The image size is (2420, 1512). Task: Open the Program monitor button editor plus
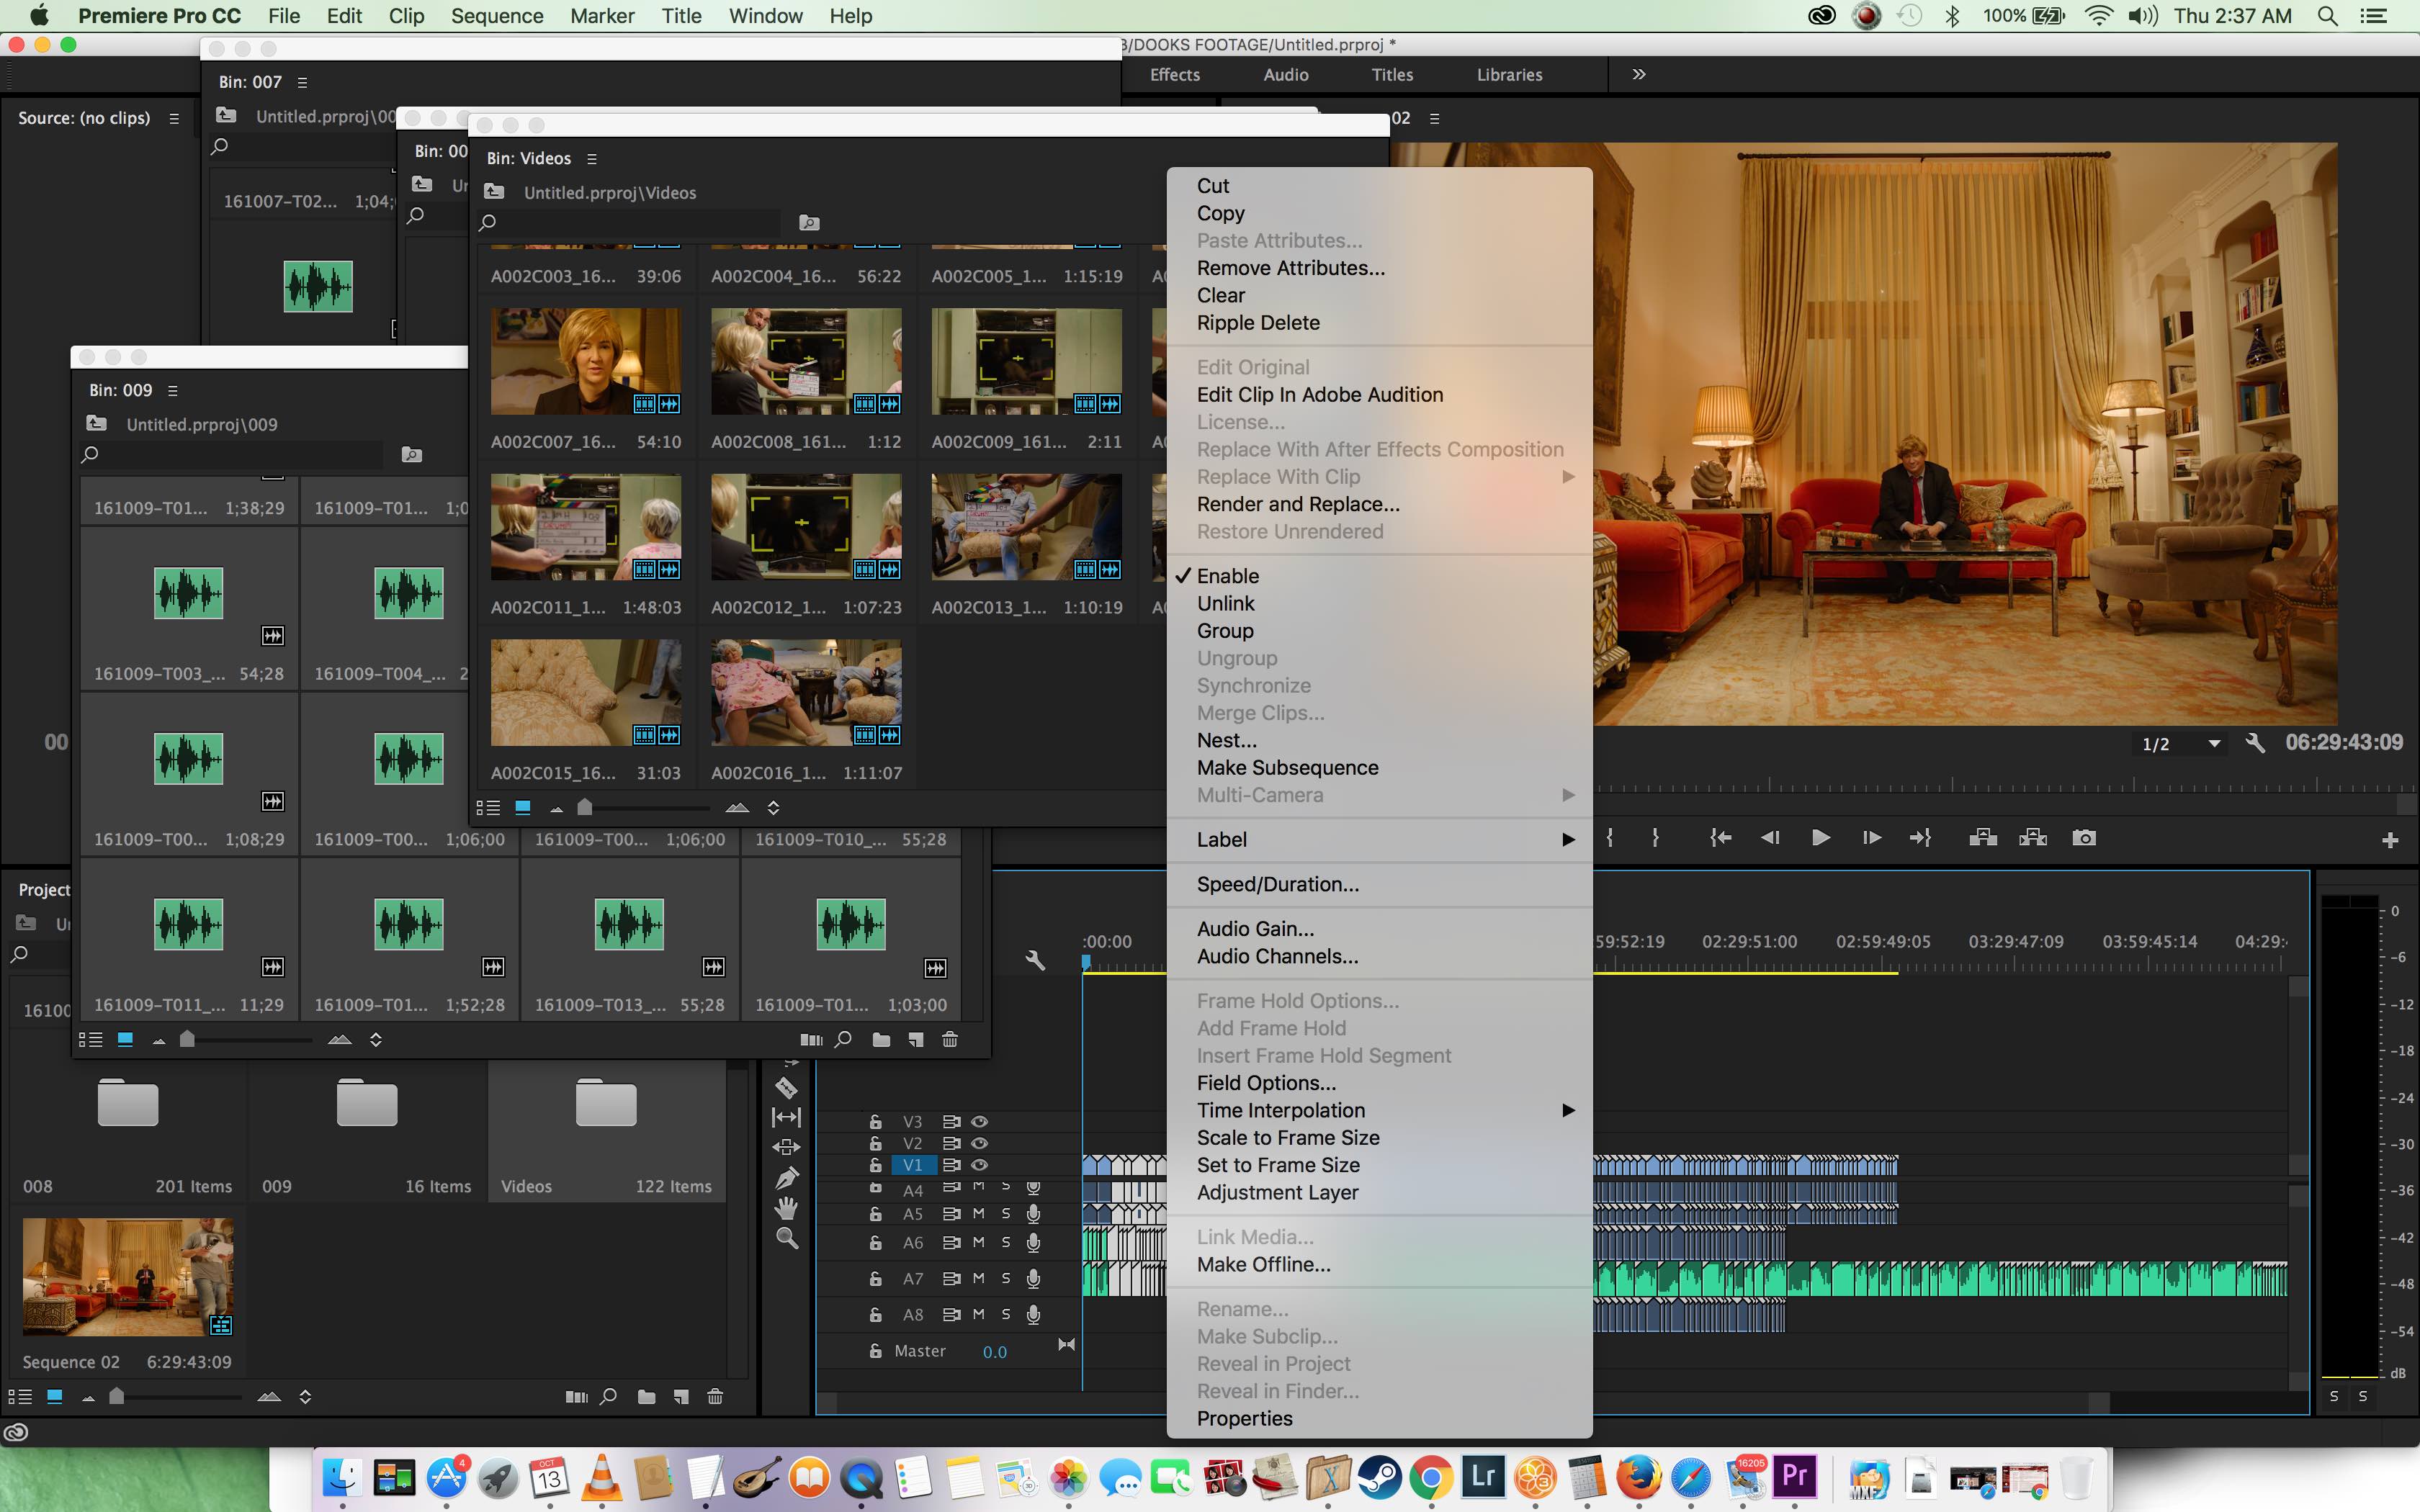2390,841
